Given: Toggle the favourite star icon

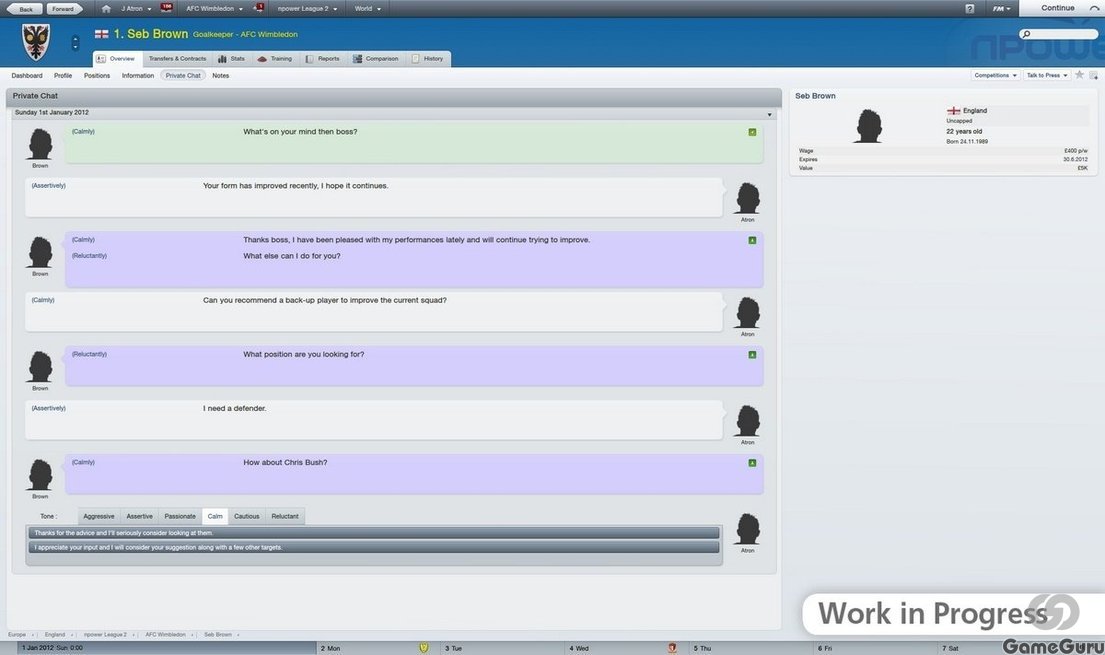Looking at the screenshot, I should pos(1079,75).
